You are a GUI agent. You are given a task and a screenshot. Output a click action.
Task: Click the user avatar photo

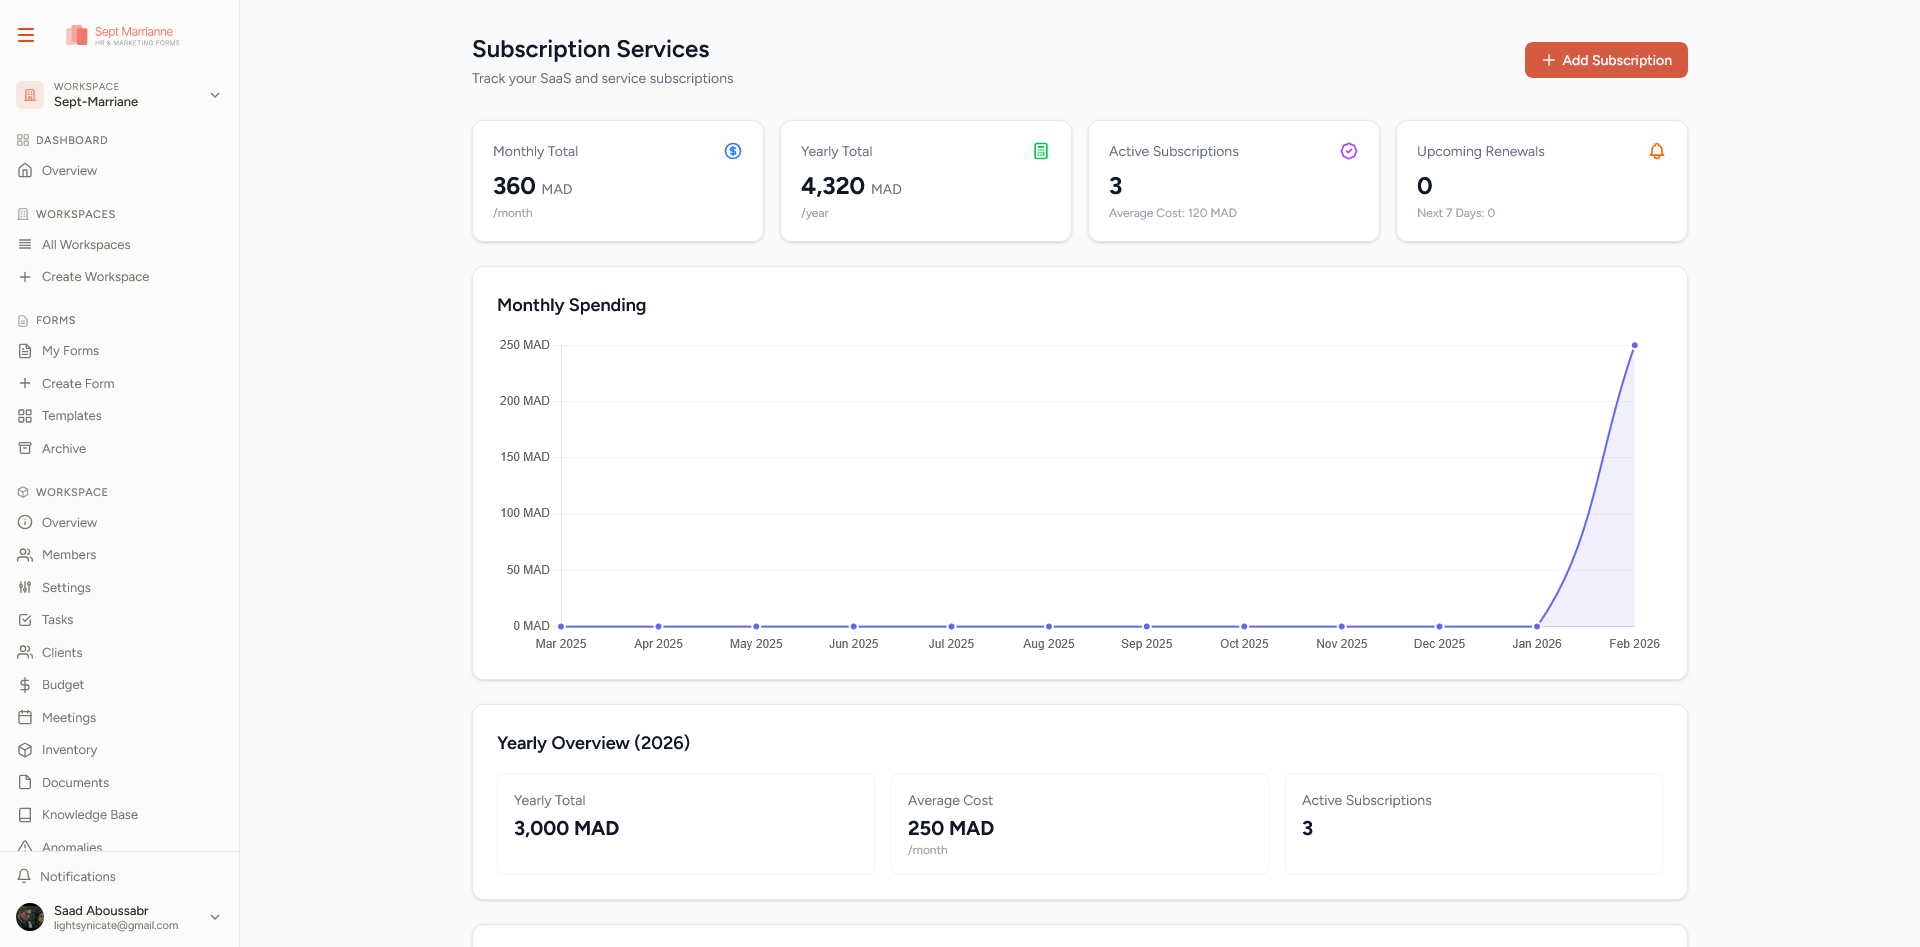tap(30, 917)
